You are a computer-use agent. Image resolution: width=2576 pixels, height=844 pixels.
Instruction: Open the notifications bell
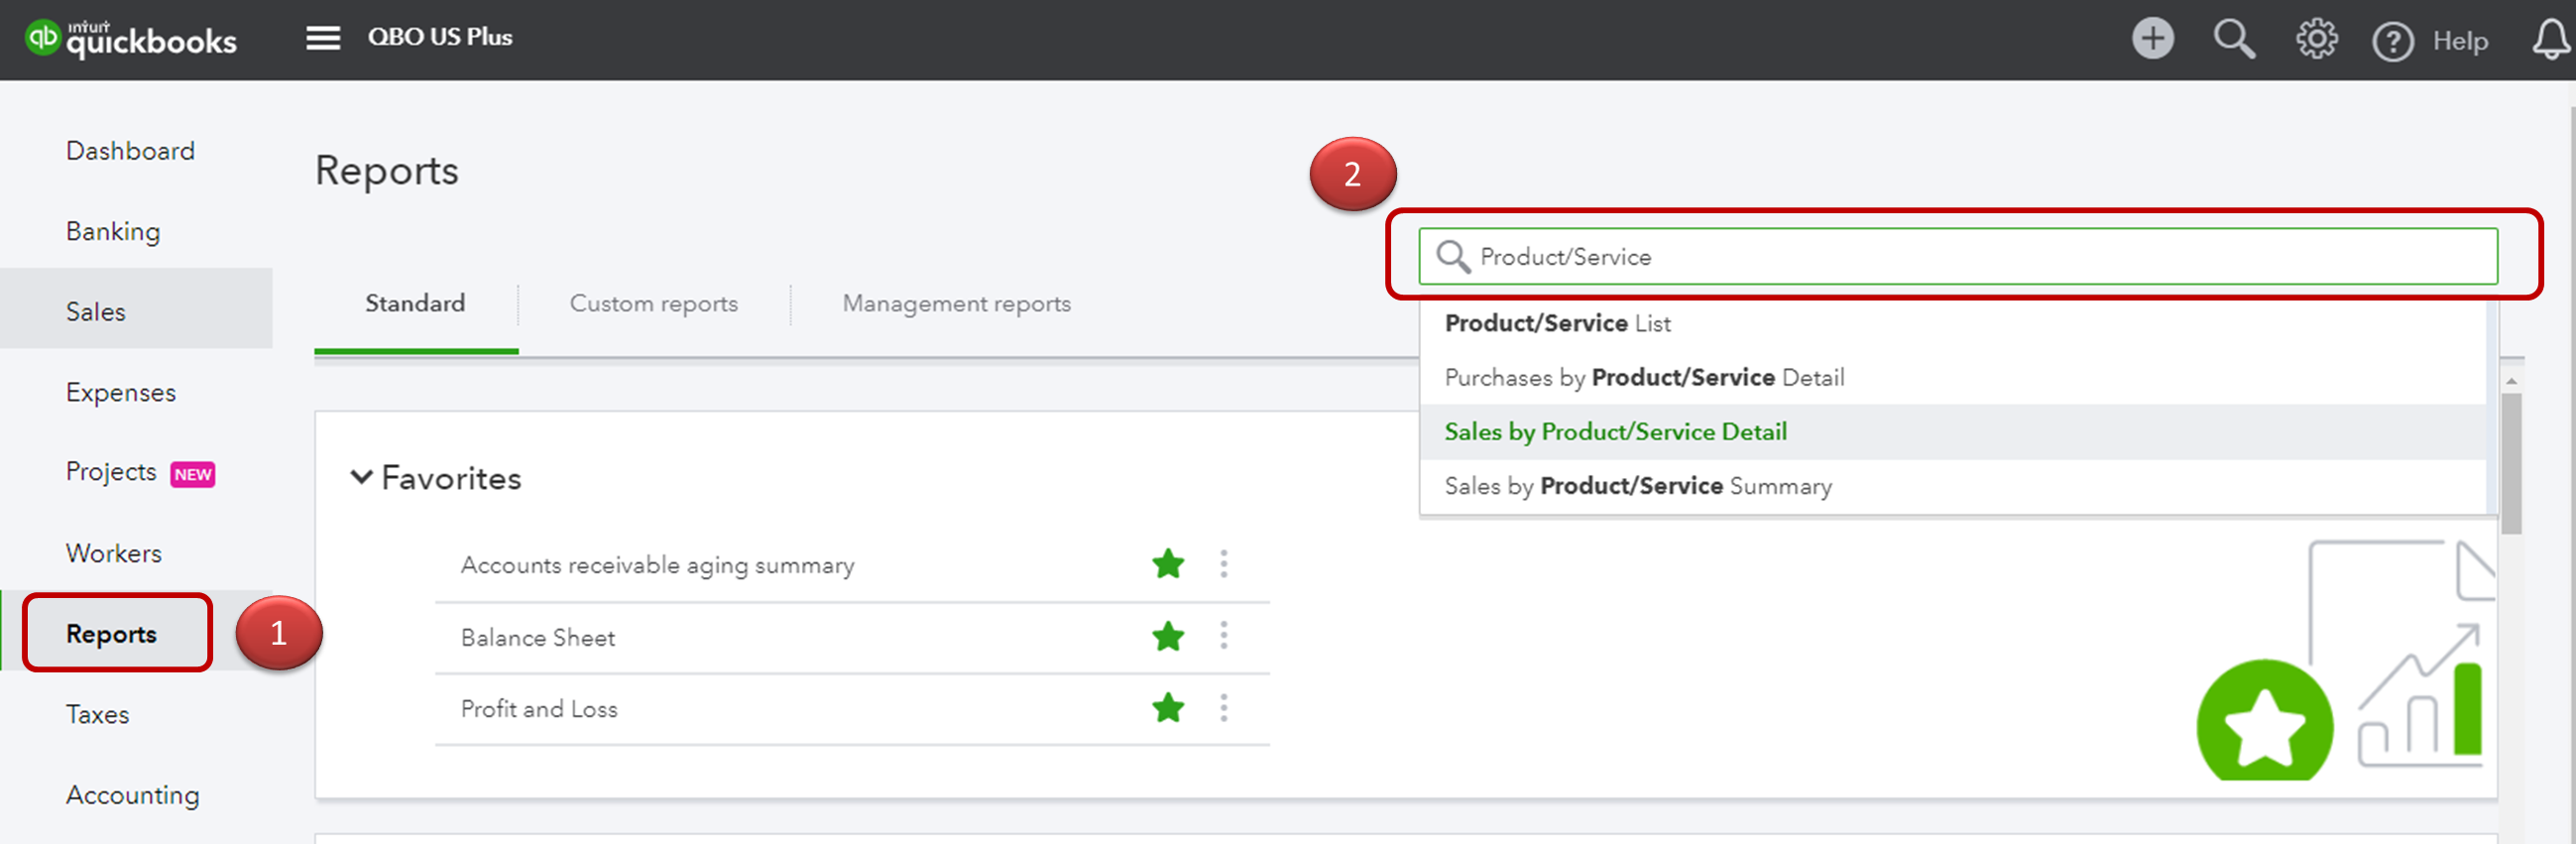click(x=2551, y=40)
